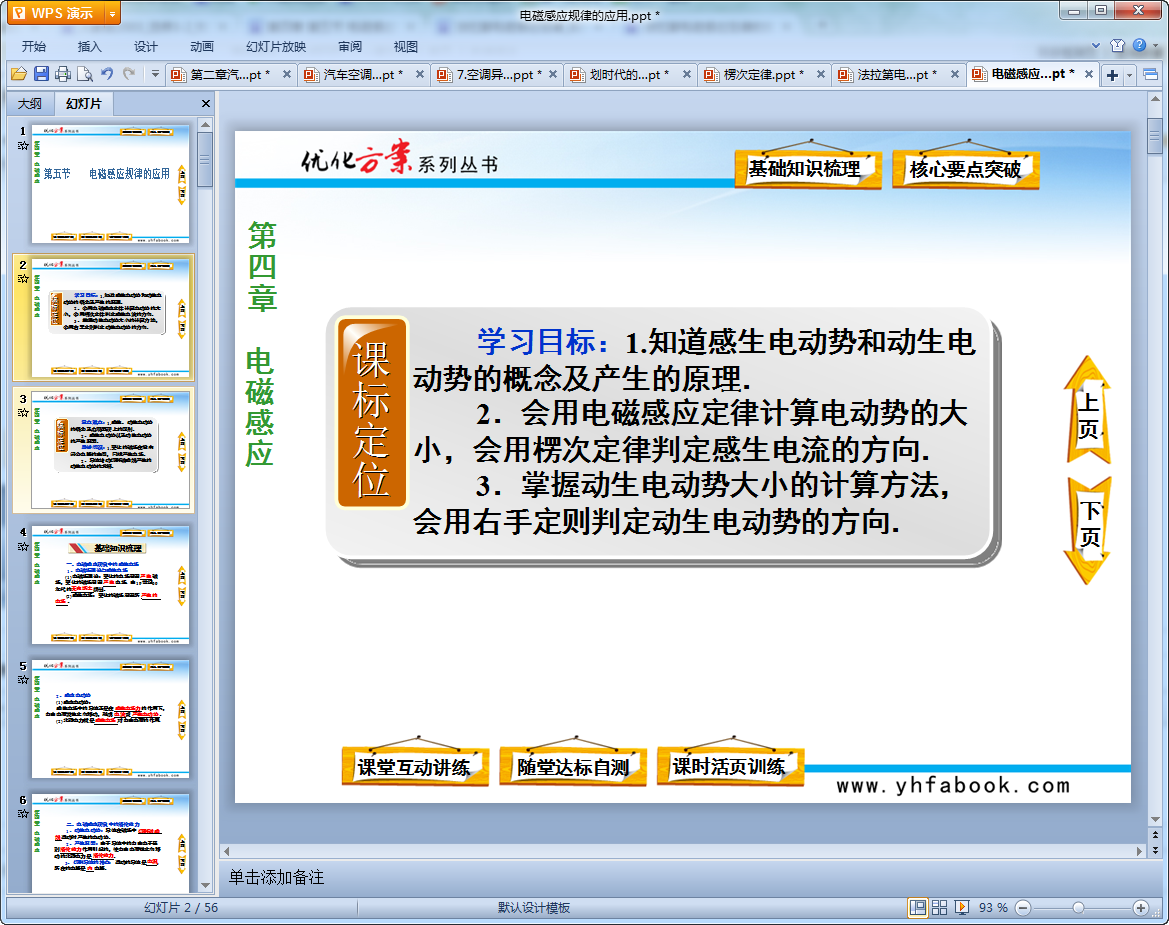Close the 7.空调异...ppt document tab
This screenshot has height=925, width=1169.
553,75
